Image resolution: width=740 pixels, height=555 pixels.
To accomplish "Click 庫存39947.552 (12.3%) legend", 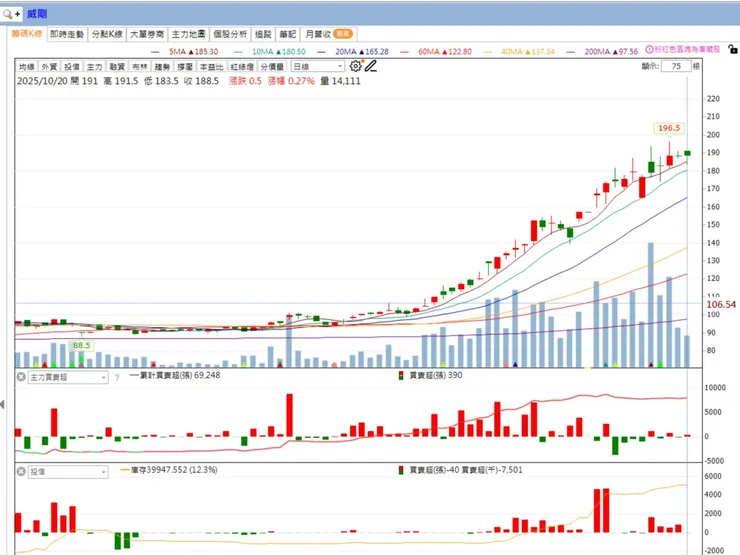I will click(x=169, y=470).
